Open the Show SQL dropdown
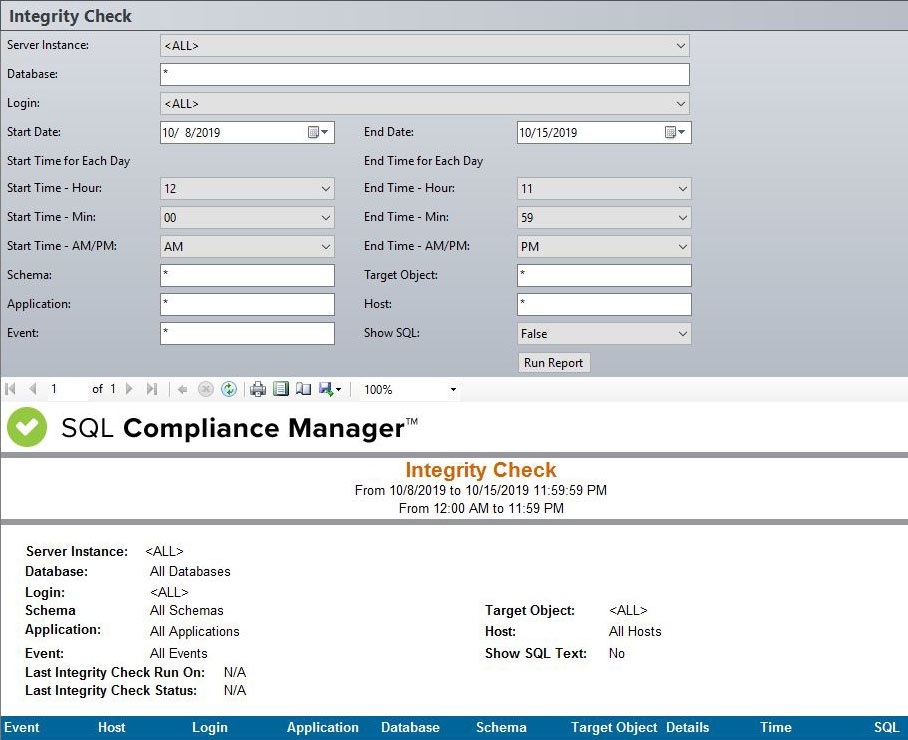Image resolution: width=908 pixels, height=740 pixels. point(682,334)
